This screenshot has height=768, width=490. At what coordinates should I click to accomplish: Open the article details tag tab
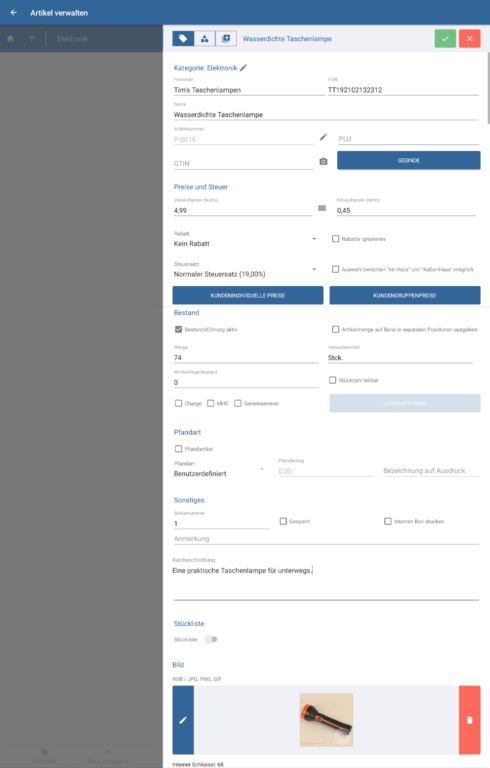coord(183,38)
